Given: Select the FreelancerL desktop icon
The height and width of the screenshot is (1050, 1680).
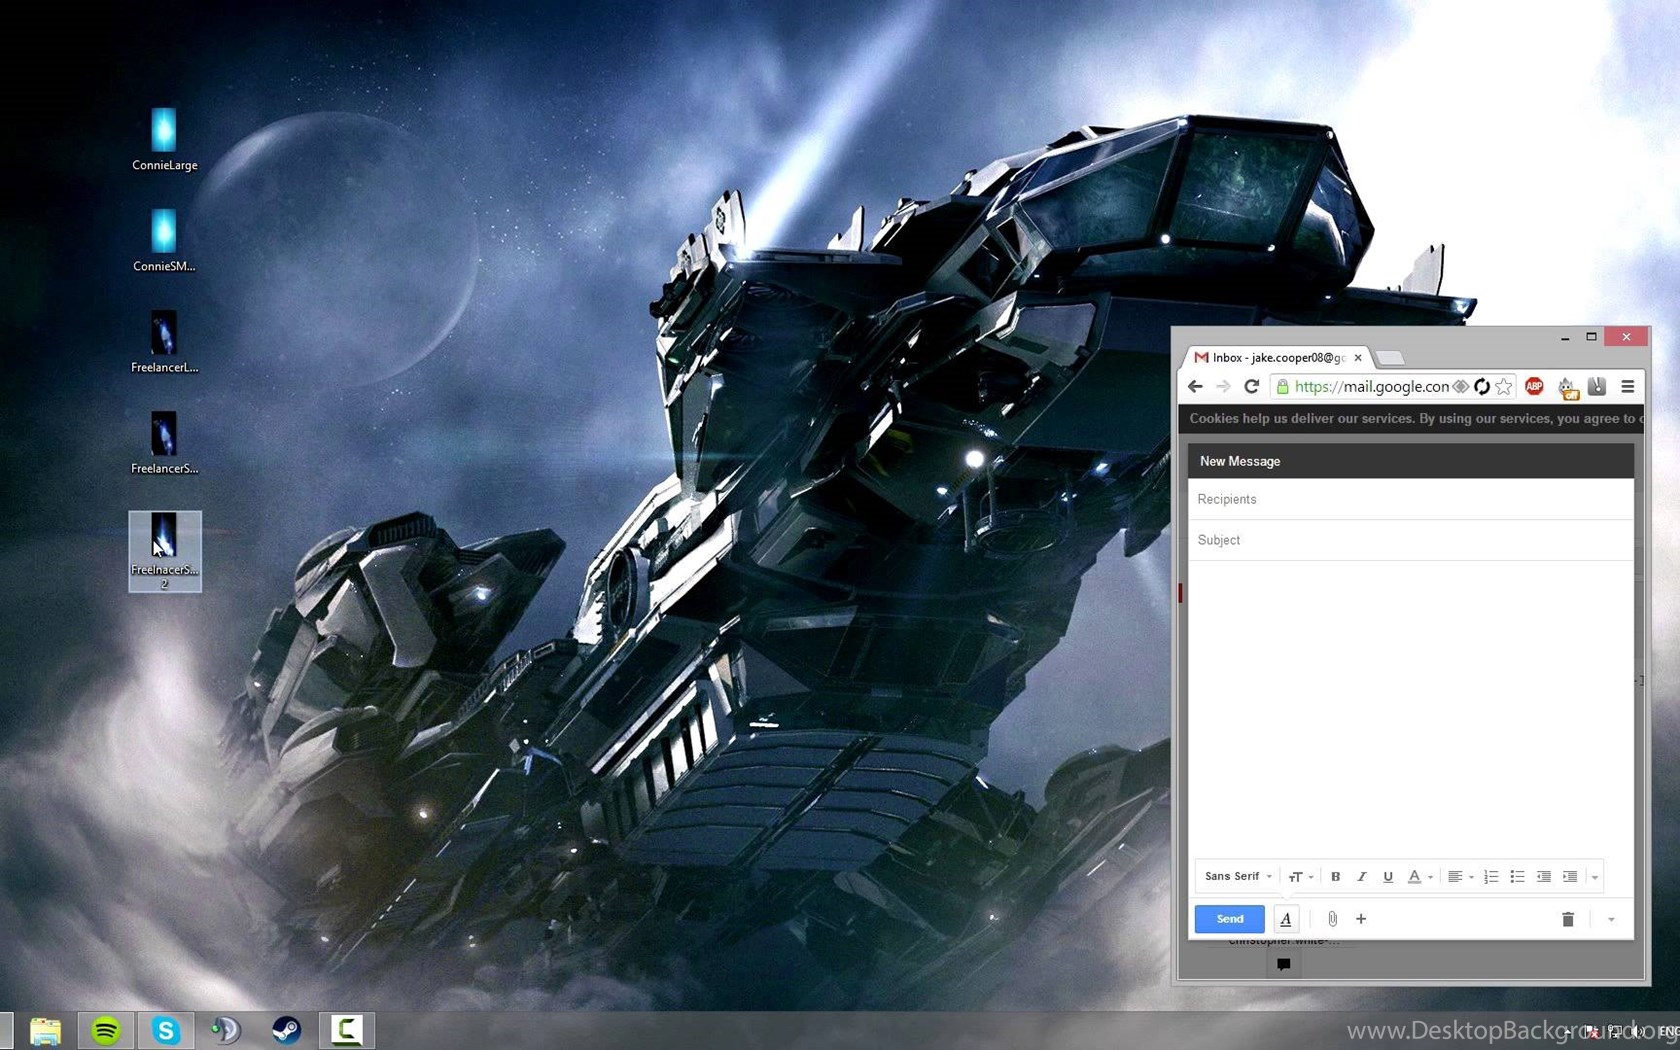Looking at the screenshot, I should (x=165, y=342).
